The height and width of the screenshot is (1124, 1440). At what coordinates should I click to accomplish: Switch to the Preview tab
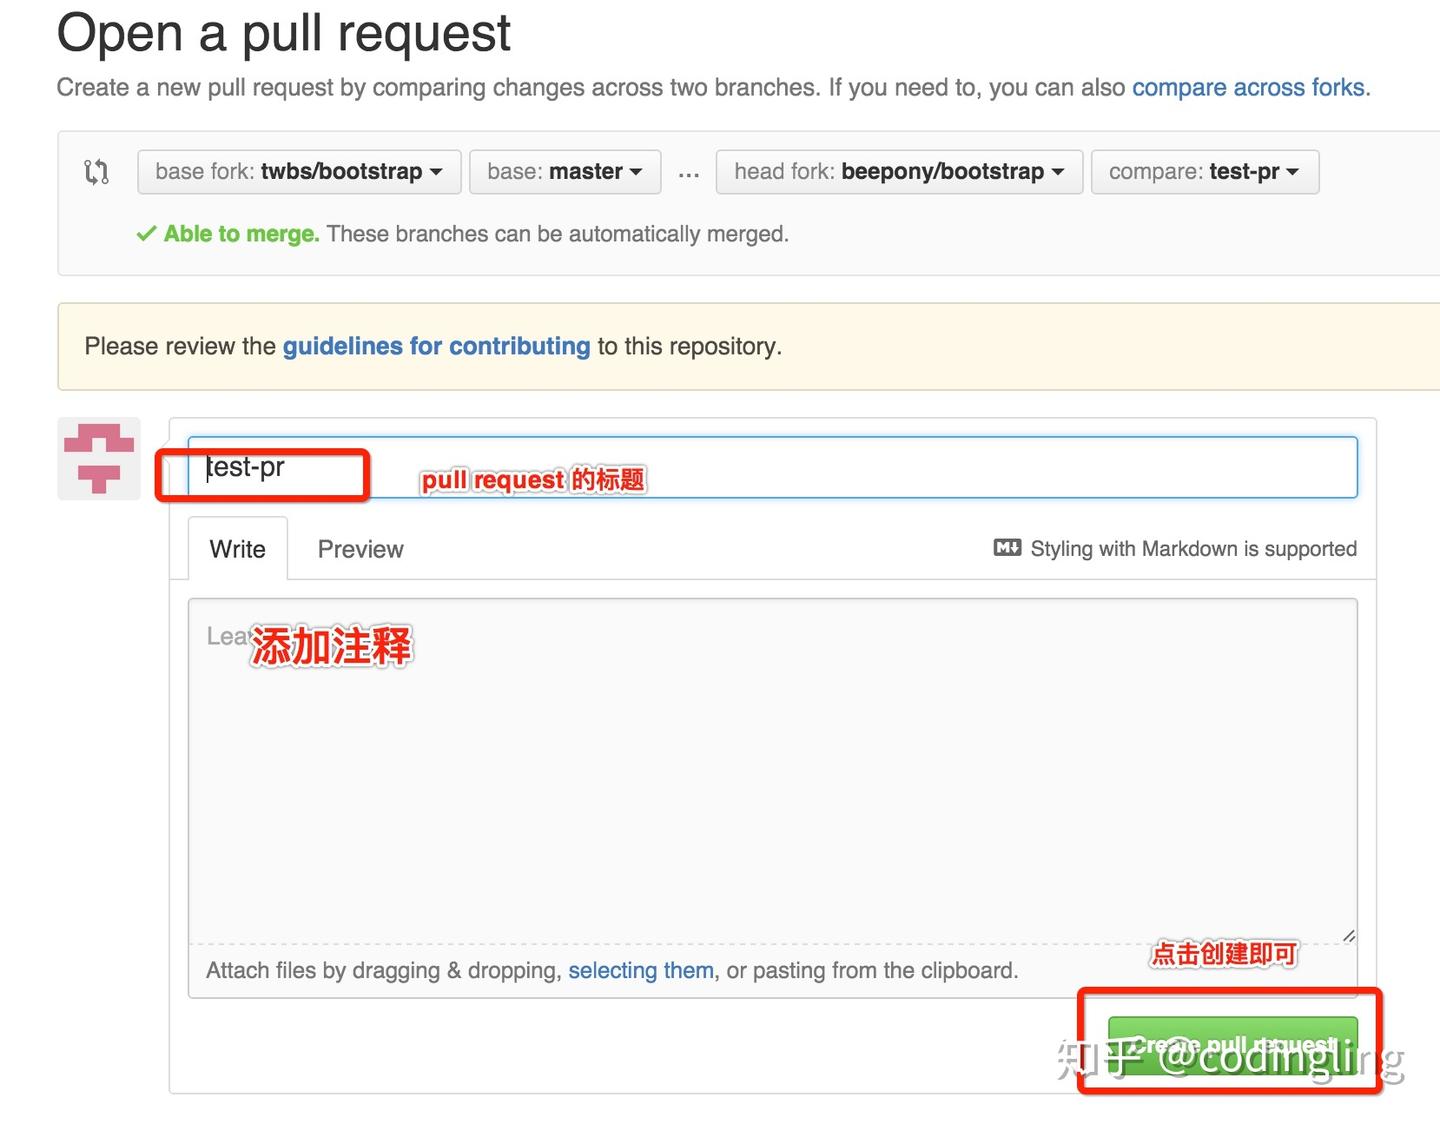[360, 548]
